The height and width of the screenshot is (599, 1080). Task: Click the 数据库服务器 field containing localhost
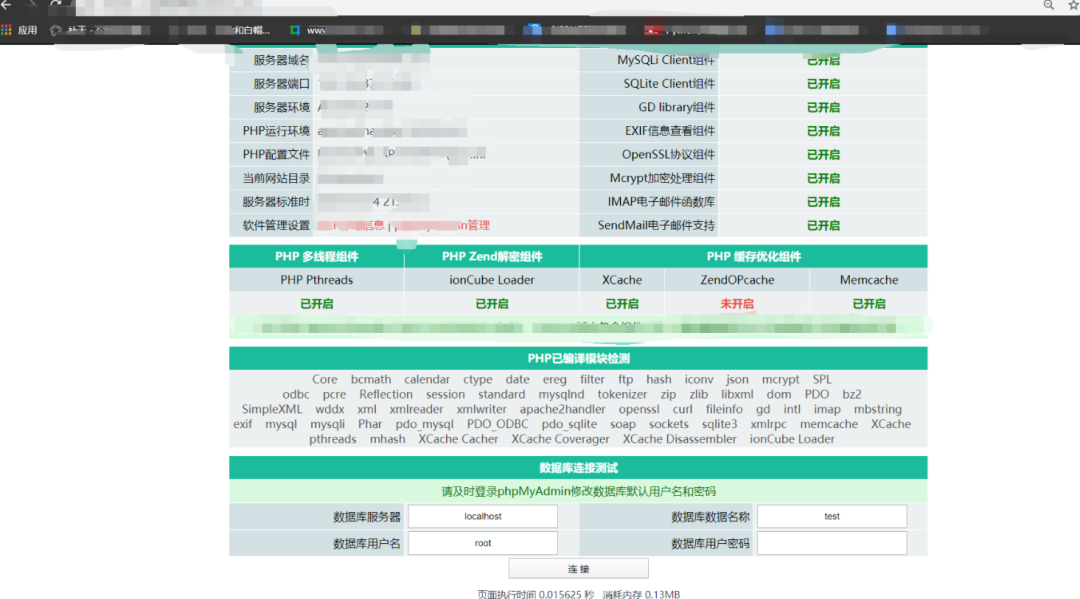(483, 517)
